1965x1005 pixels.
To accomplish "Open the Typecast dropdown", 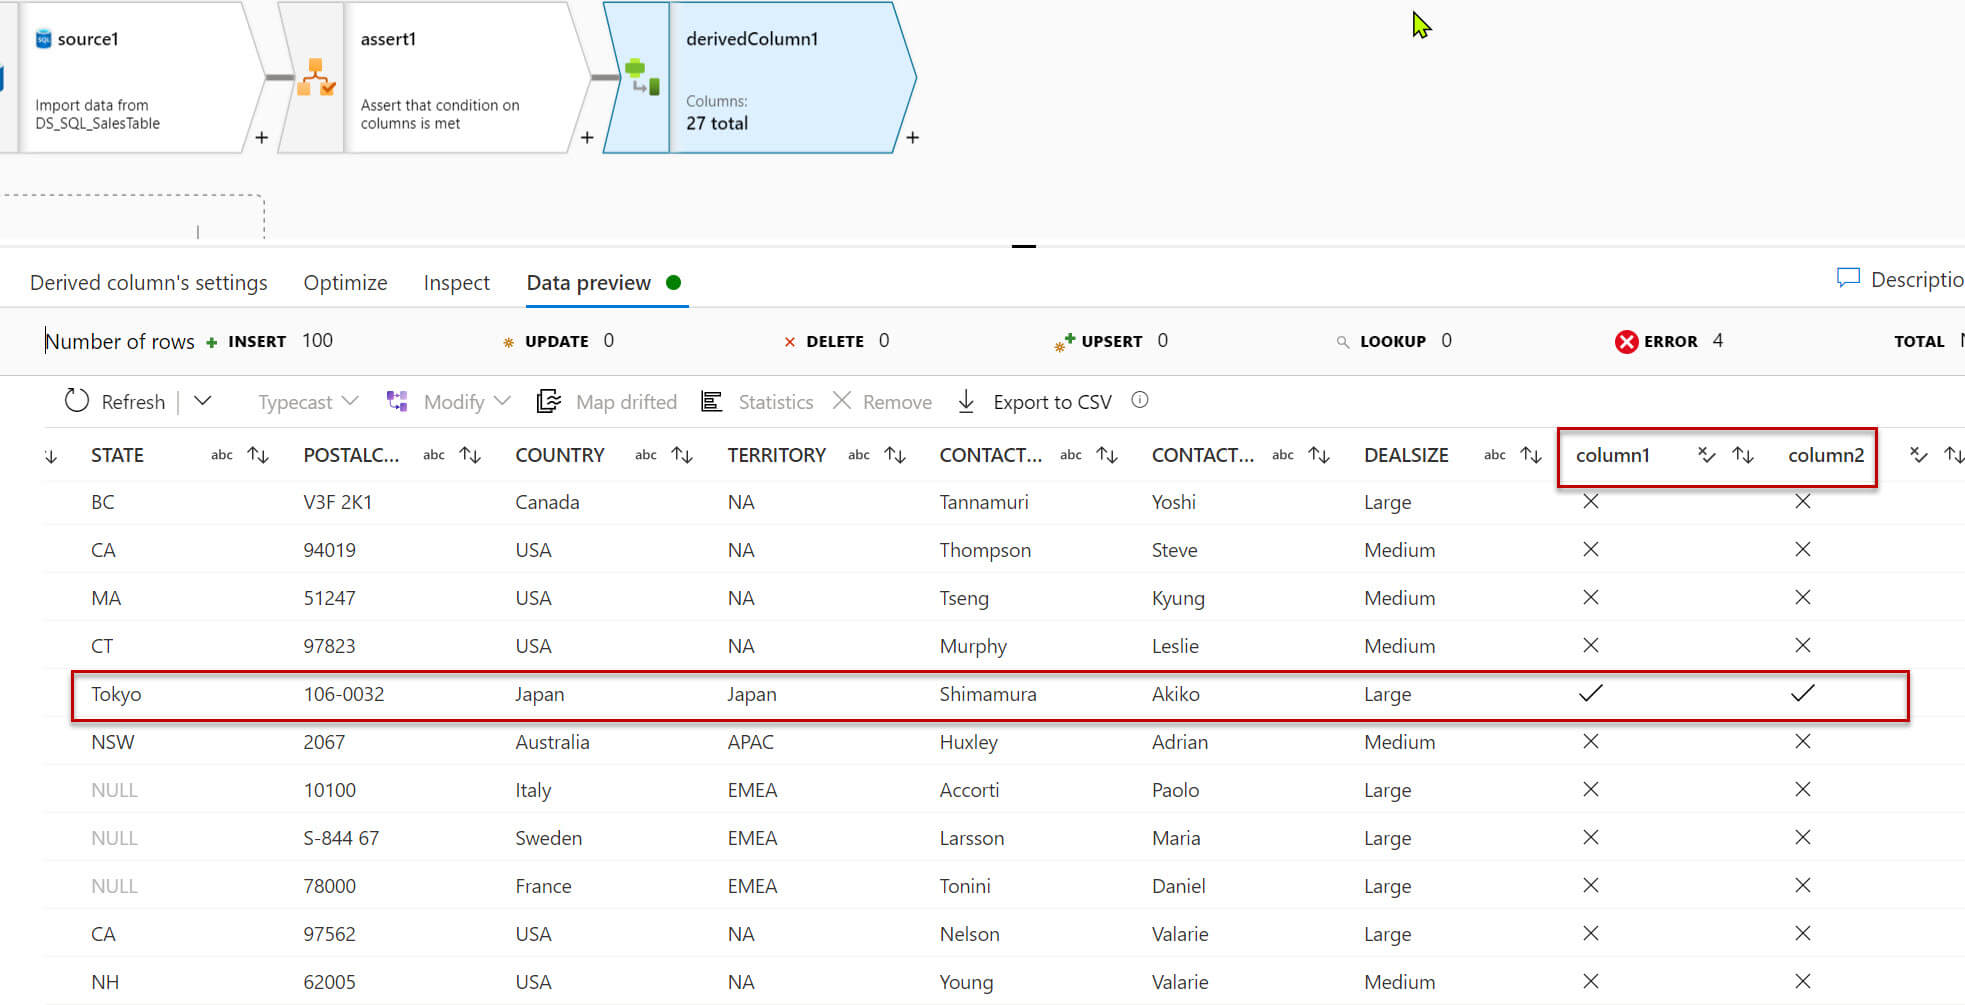I will pos(308,402).
